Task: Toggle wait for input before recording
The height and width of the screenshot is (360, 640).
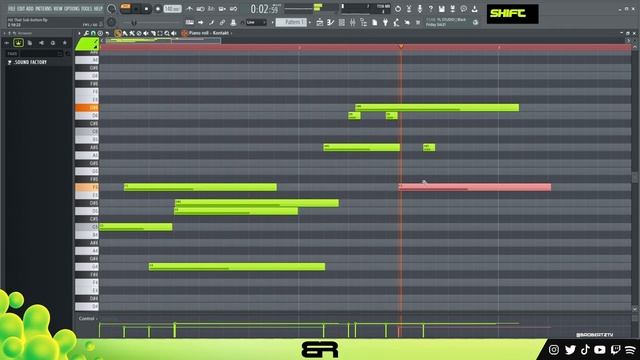Action: tap(200, 9)
